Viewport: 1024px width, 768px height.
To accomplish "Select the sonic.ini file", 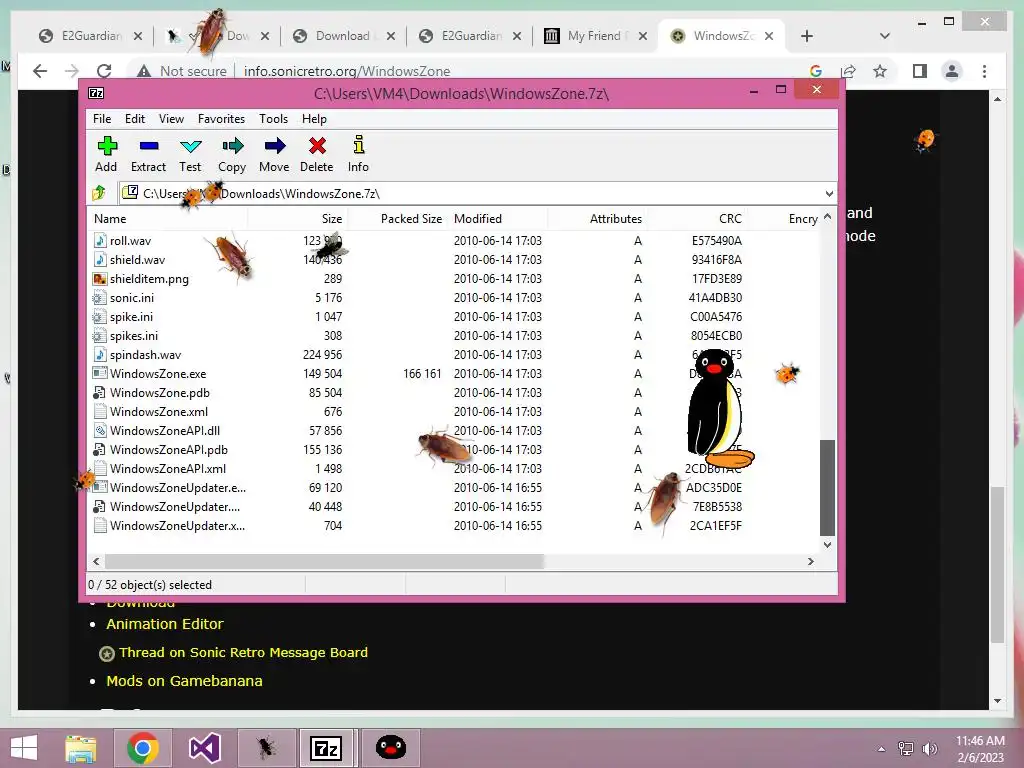I will 132,298.
